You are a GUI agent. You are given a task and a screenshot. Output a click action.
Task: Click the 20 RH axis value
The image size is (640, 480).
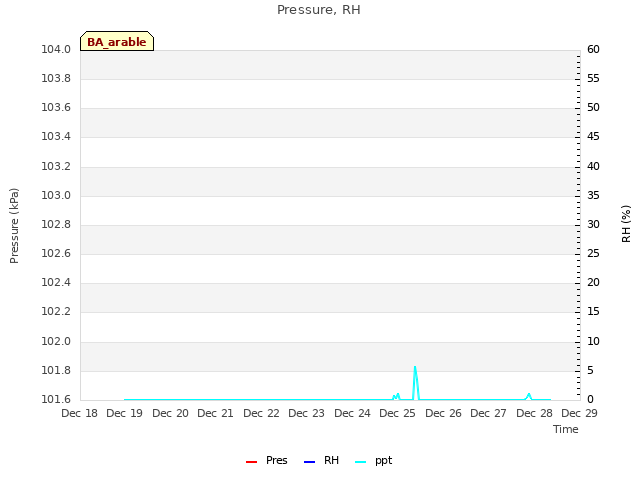pyautogui.click(x=593, y=282)
